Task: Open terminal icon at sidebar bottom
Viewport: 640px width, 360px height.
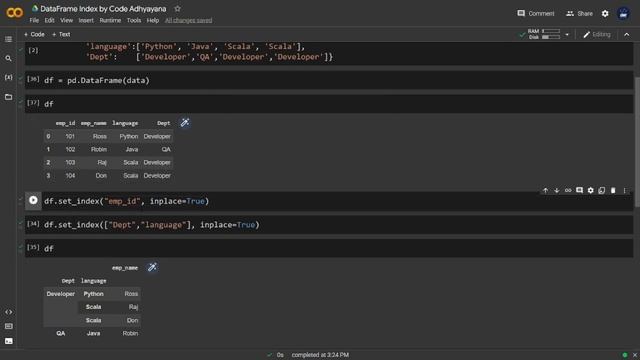Action: [x=8, y=341]
